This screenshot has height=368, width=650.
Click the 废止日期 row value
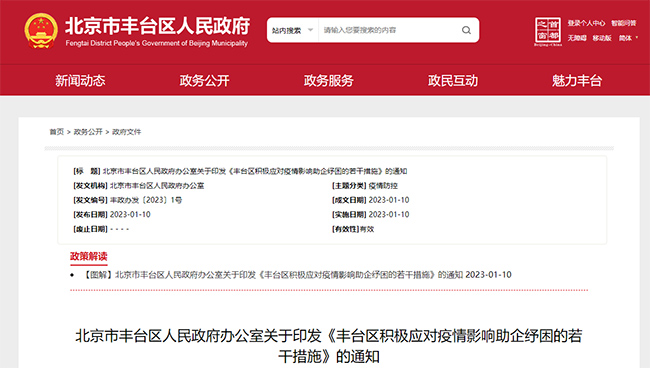click(119, 229)
